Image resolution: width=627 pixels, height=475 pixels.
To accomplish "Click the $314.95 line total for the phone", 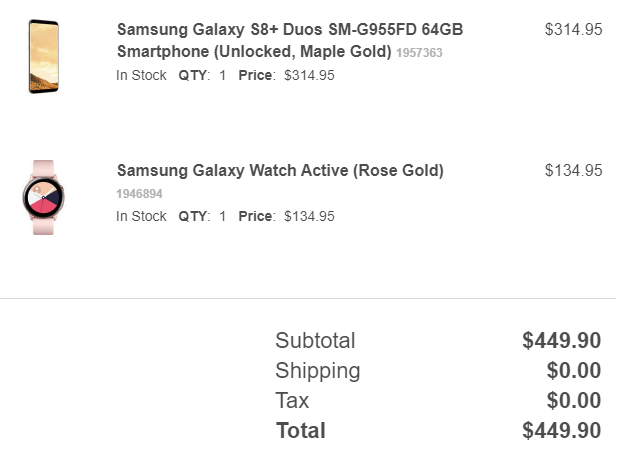I will [573, 30].
